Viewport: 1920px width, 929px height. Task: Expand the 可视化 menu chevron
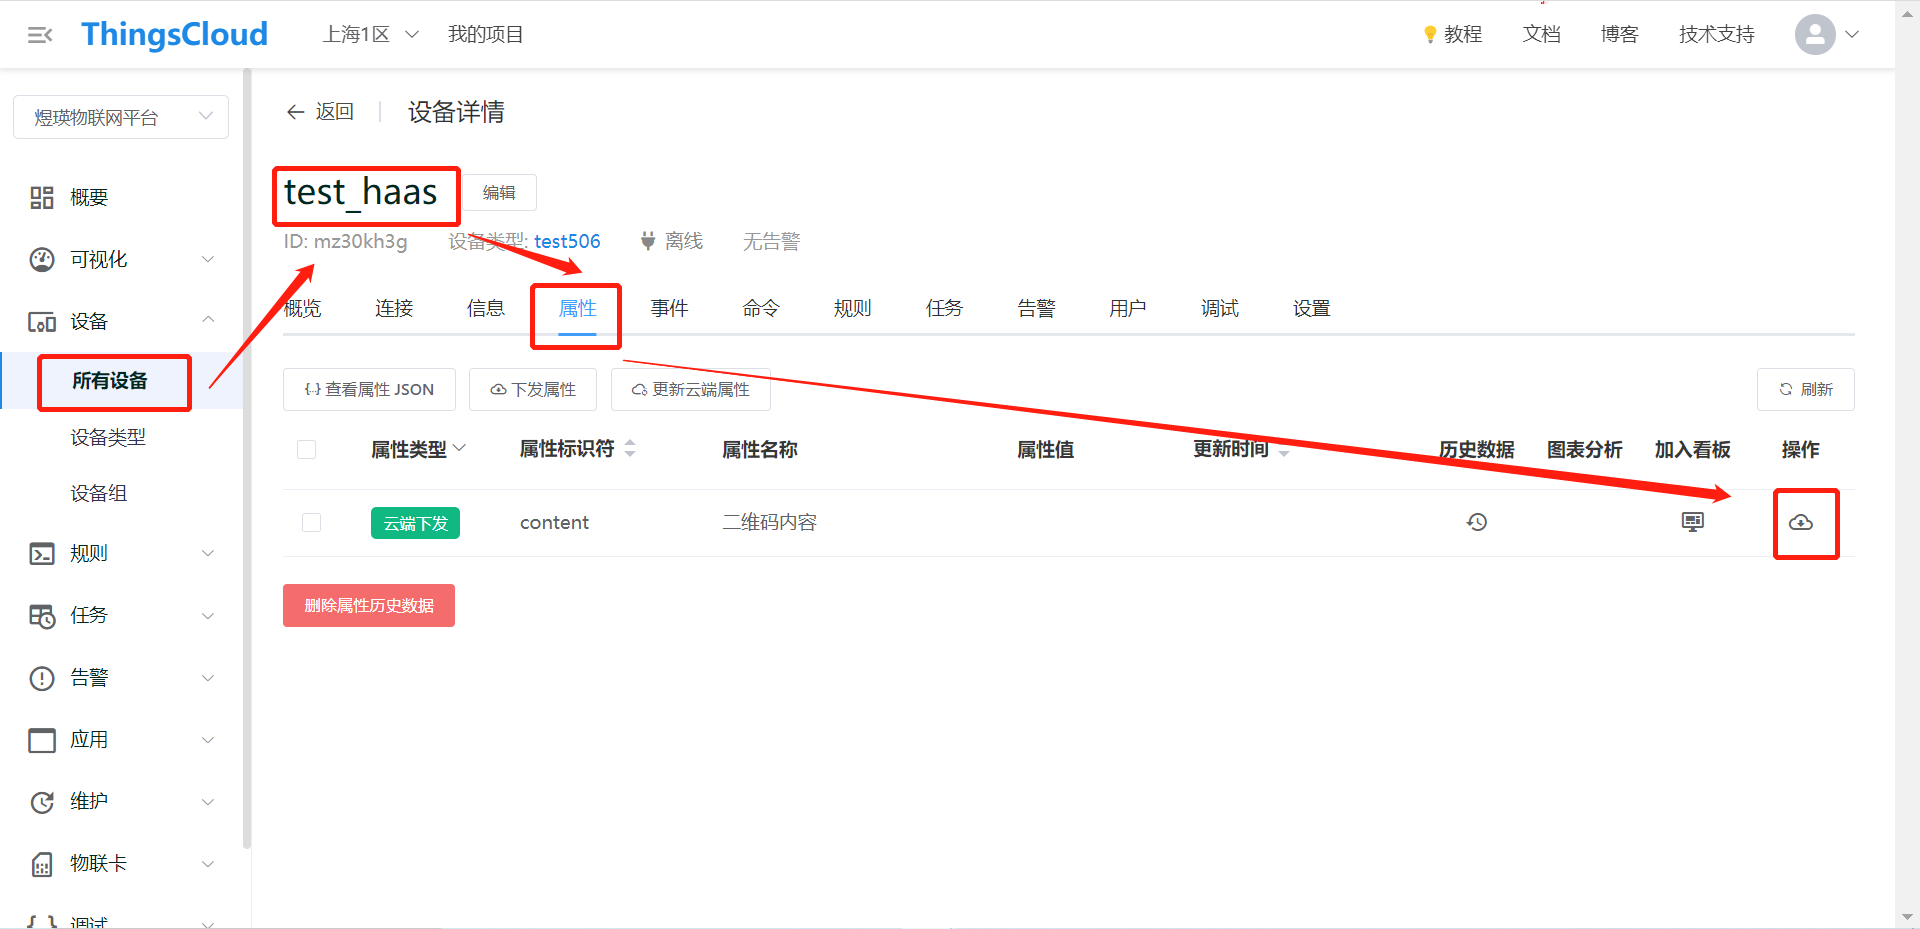(x=208, y=260)
